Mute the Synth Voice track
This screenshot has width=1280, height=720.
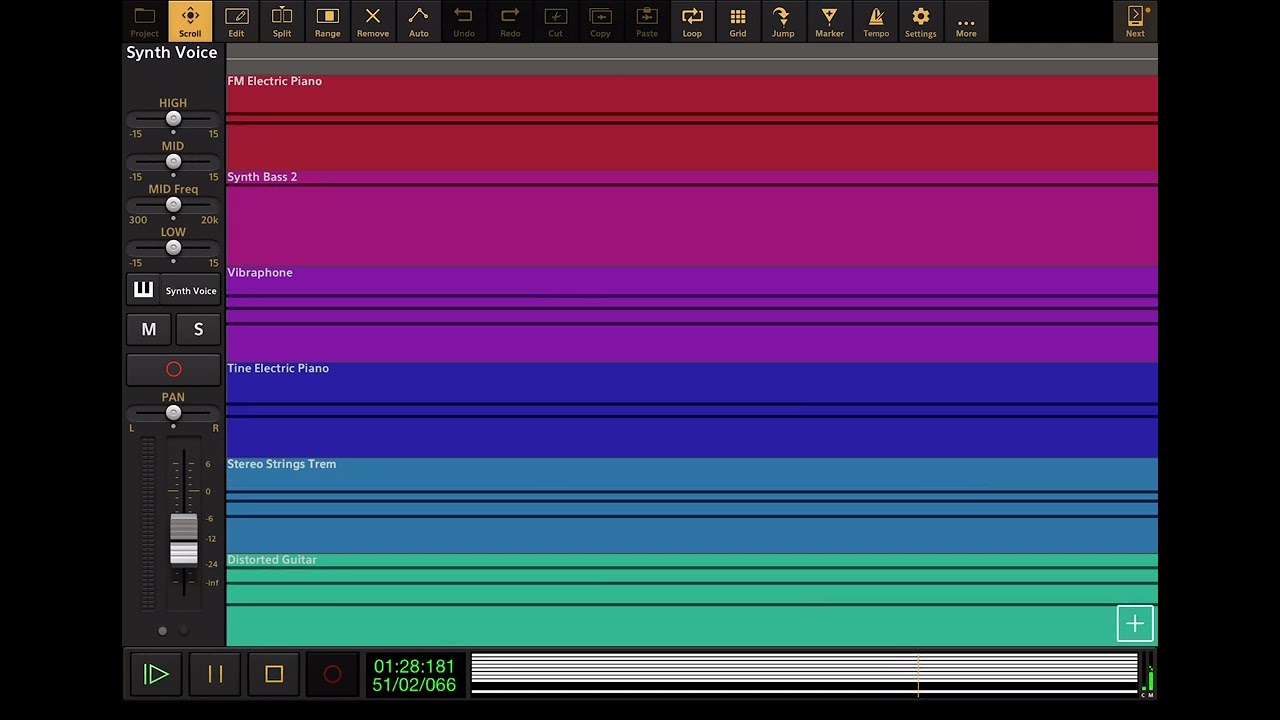(x=149, y=329)
